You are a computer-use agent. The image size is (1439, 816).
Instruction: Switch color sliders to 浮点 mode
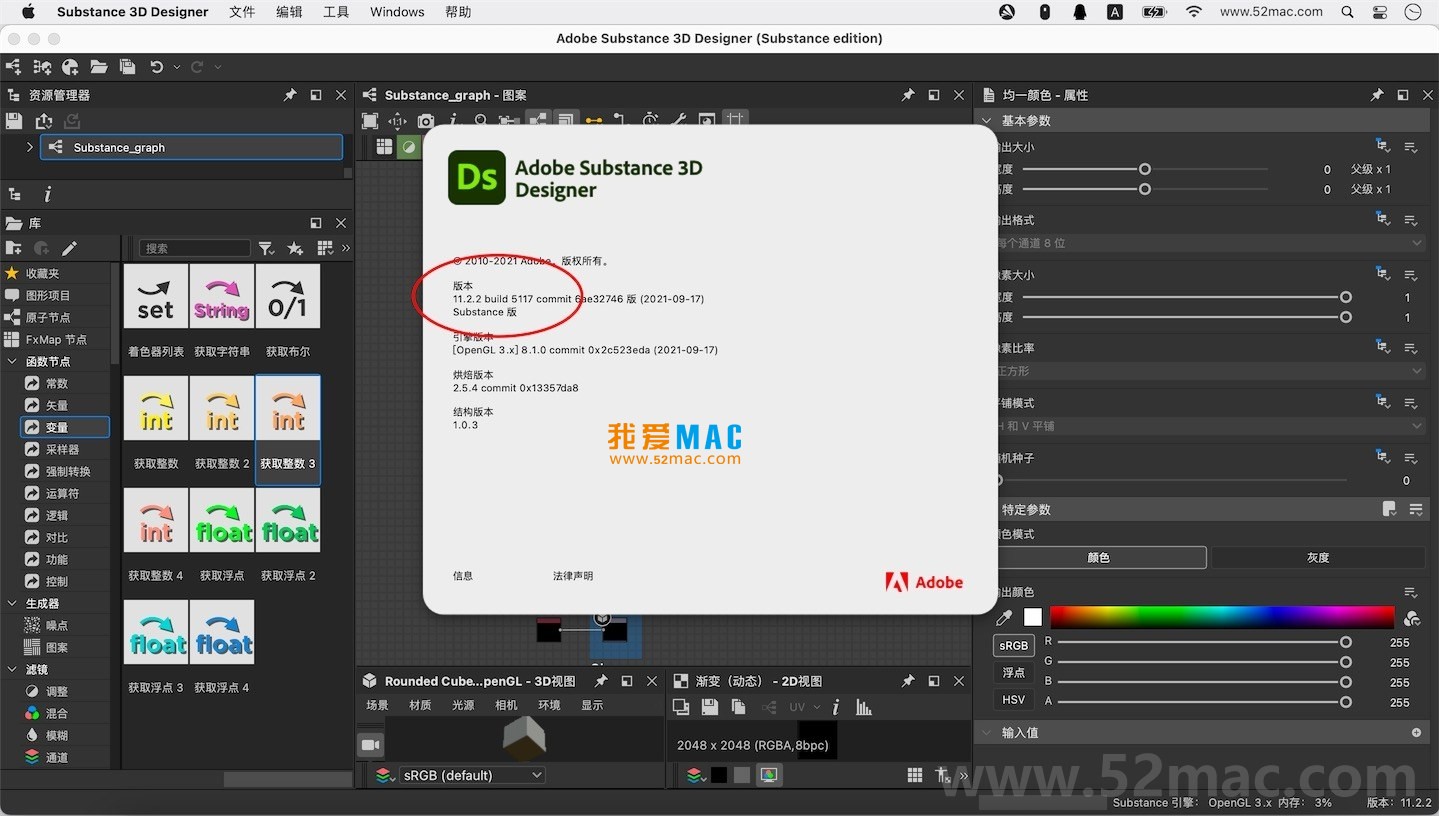pos(1014,673)
